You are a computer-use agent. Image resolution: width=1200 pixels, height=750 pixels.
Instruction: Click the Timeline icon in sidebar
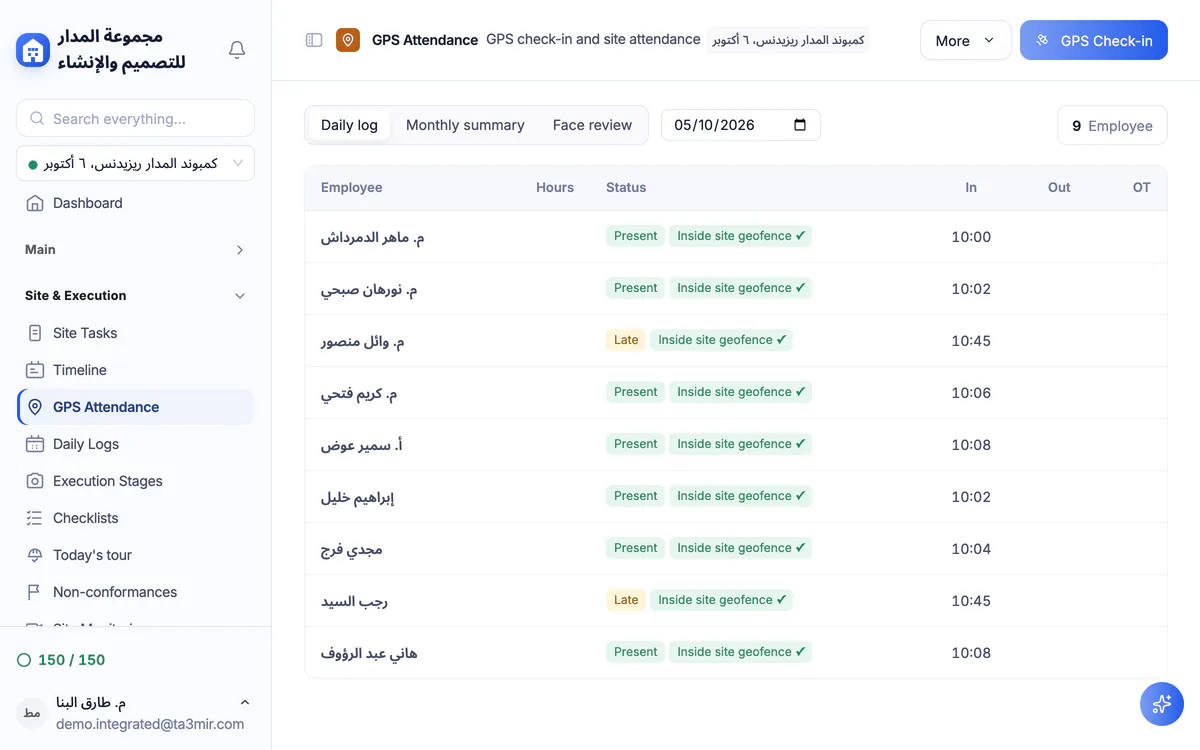tap(35, 370)
